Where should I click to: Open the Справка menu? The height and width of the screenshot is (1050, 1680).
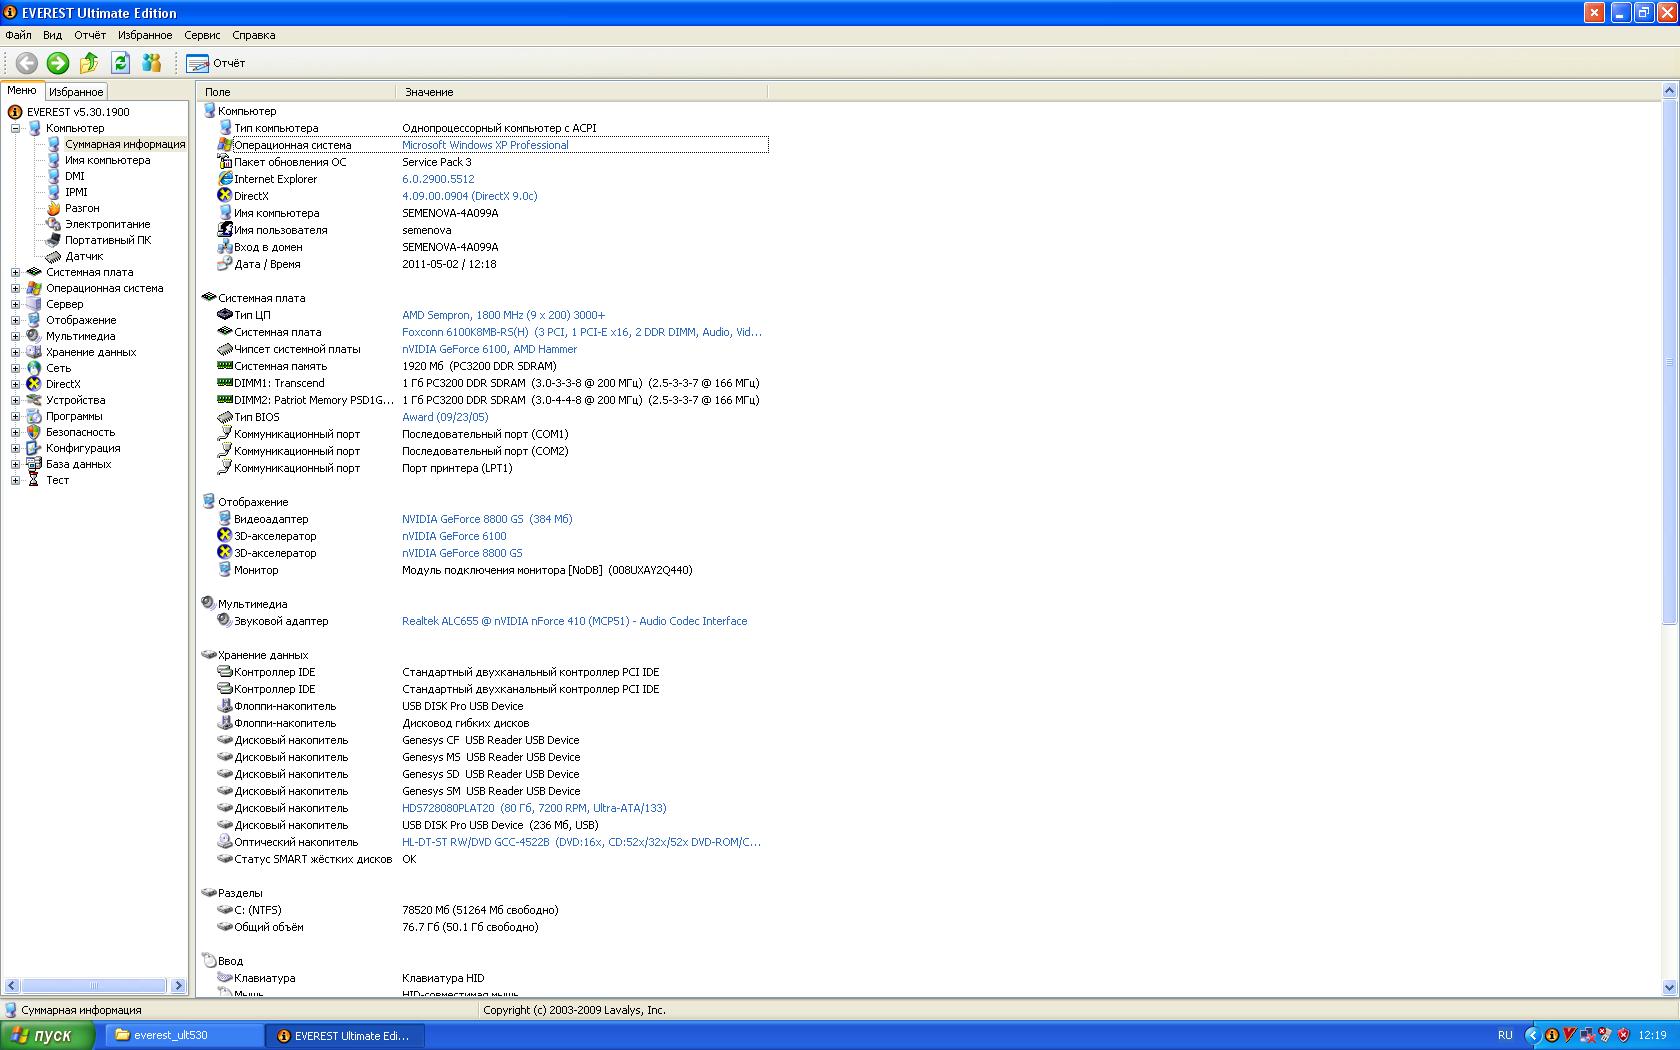pos(254,35)
